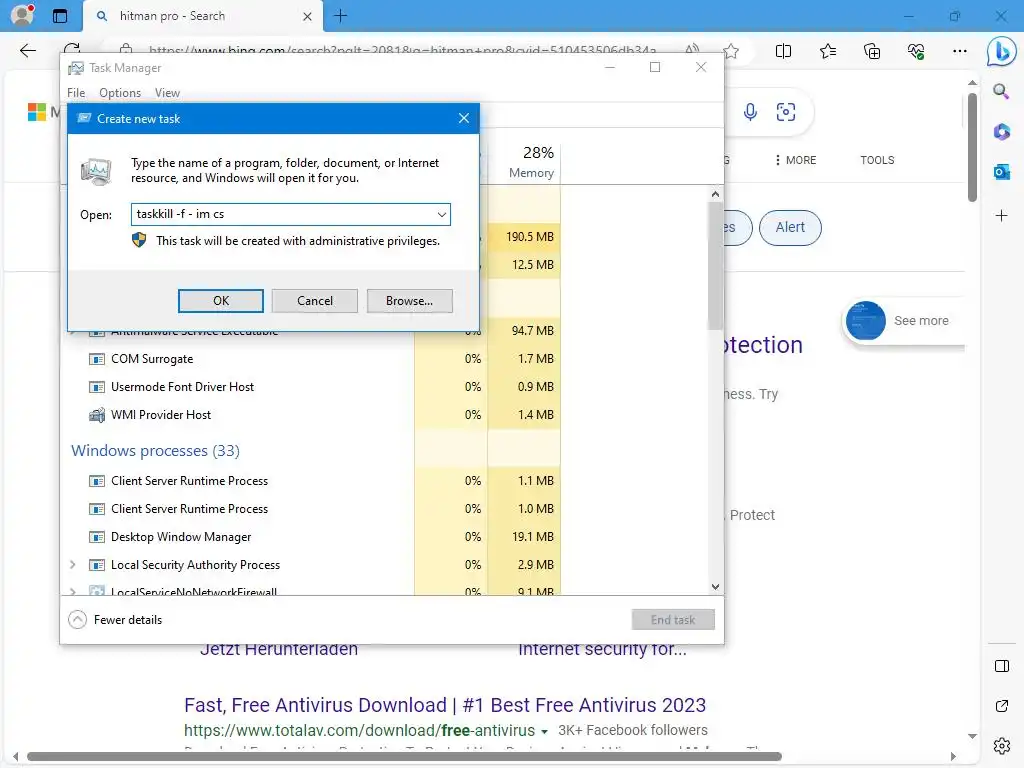The width and height of the screenshot is (1024, 768).
Task: Close the hitman pro search tab
Action: coord(307,16)
